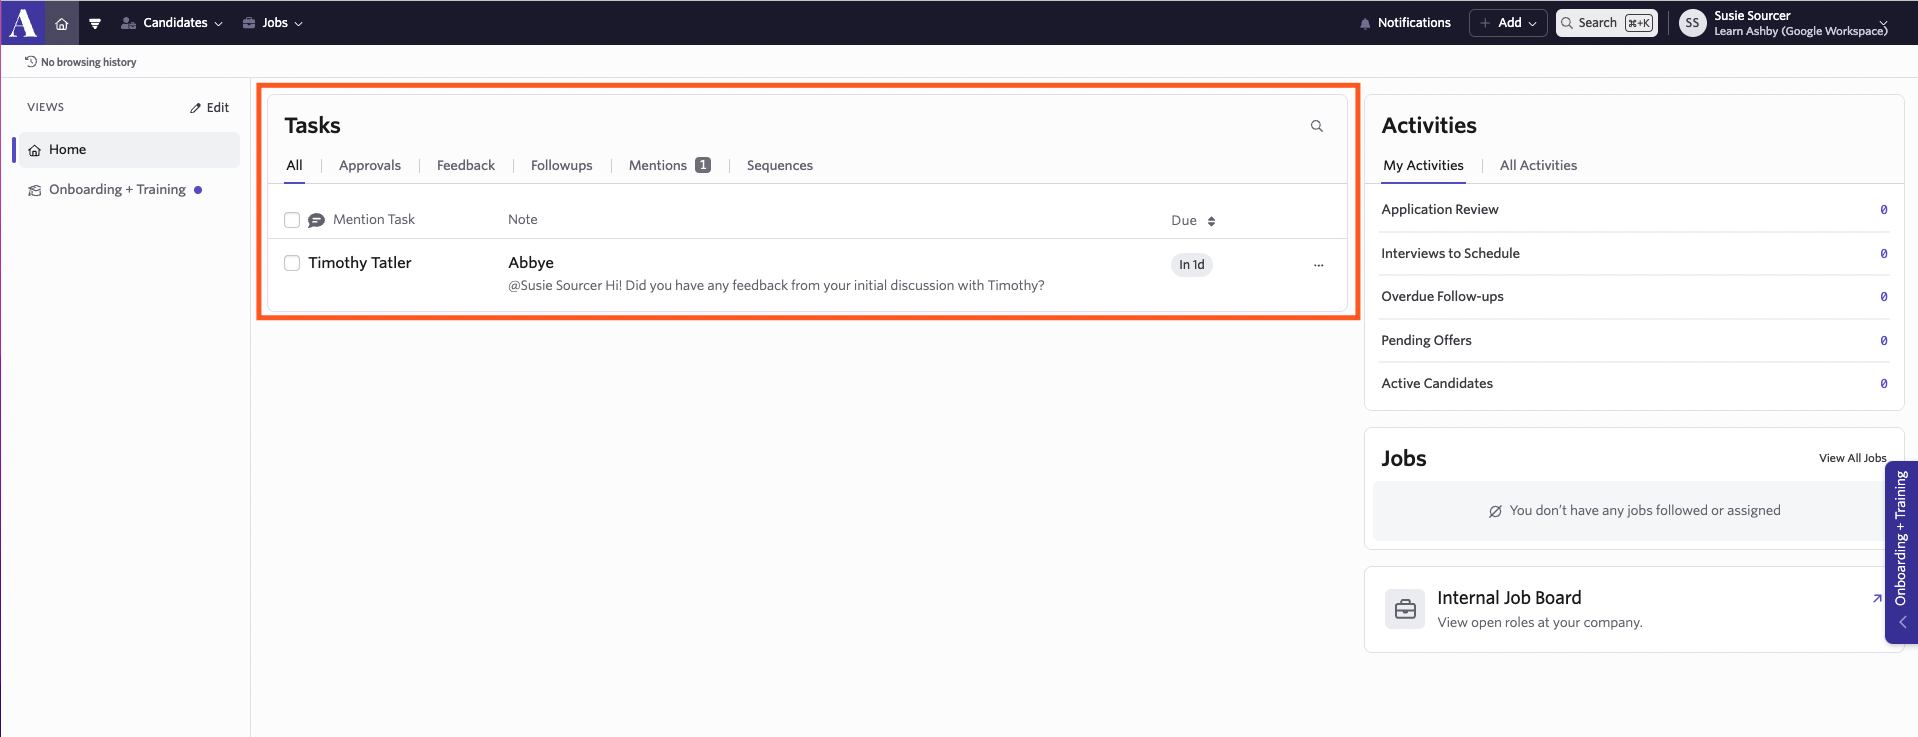
Task: Expand the Jobs dropdown menu
Action: pos(273,23)
